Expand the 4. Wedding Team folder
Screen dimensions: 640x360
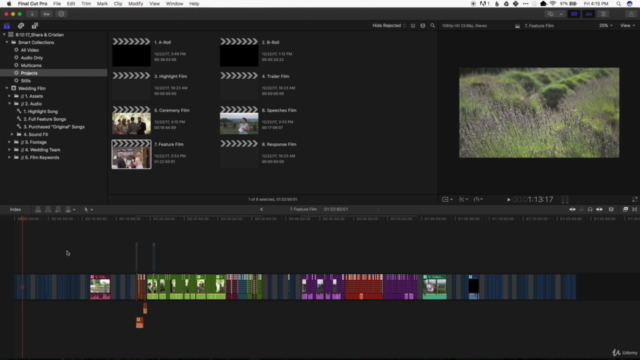(x=9, y=150)
